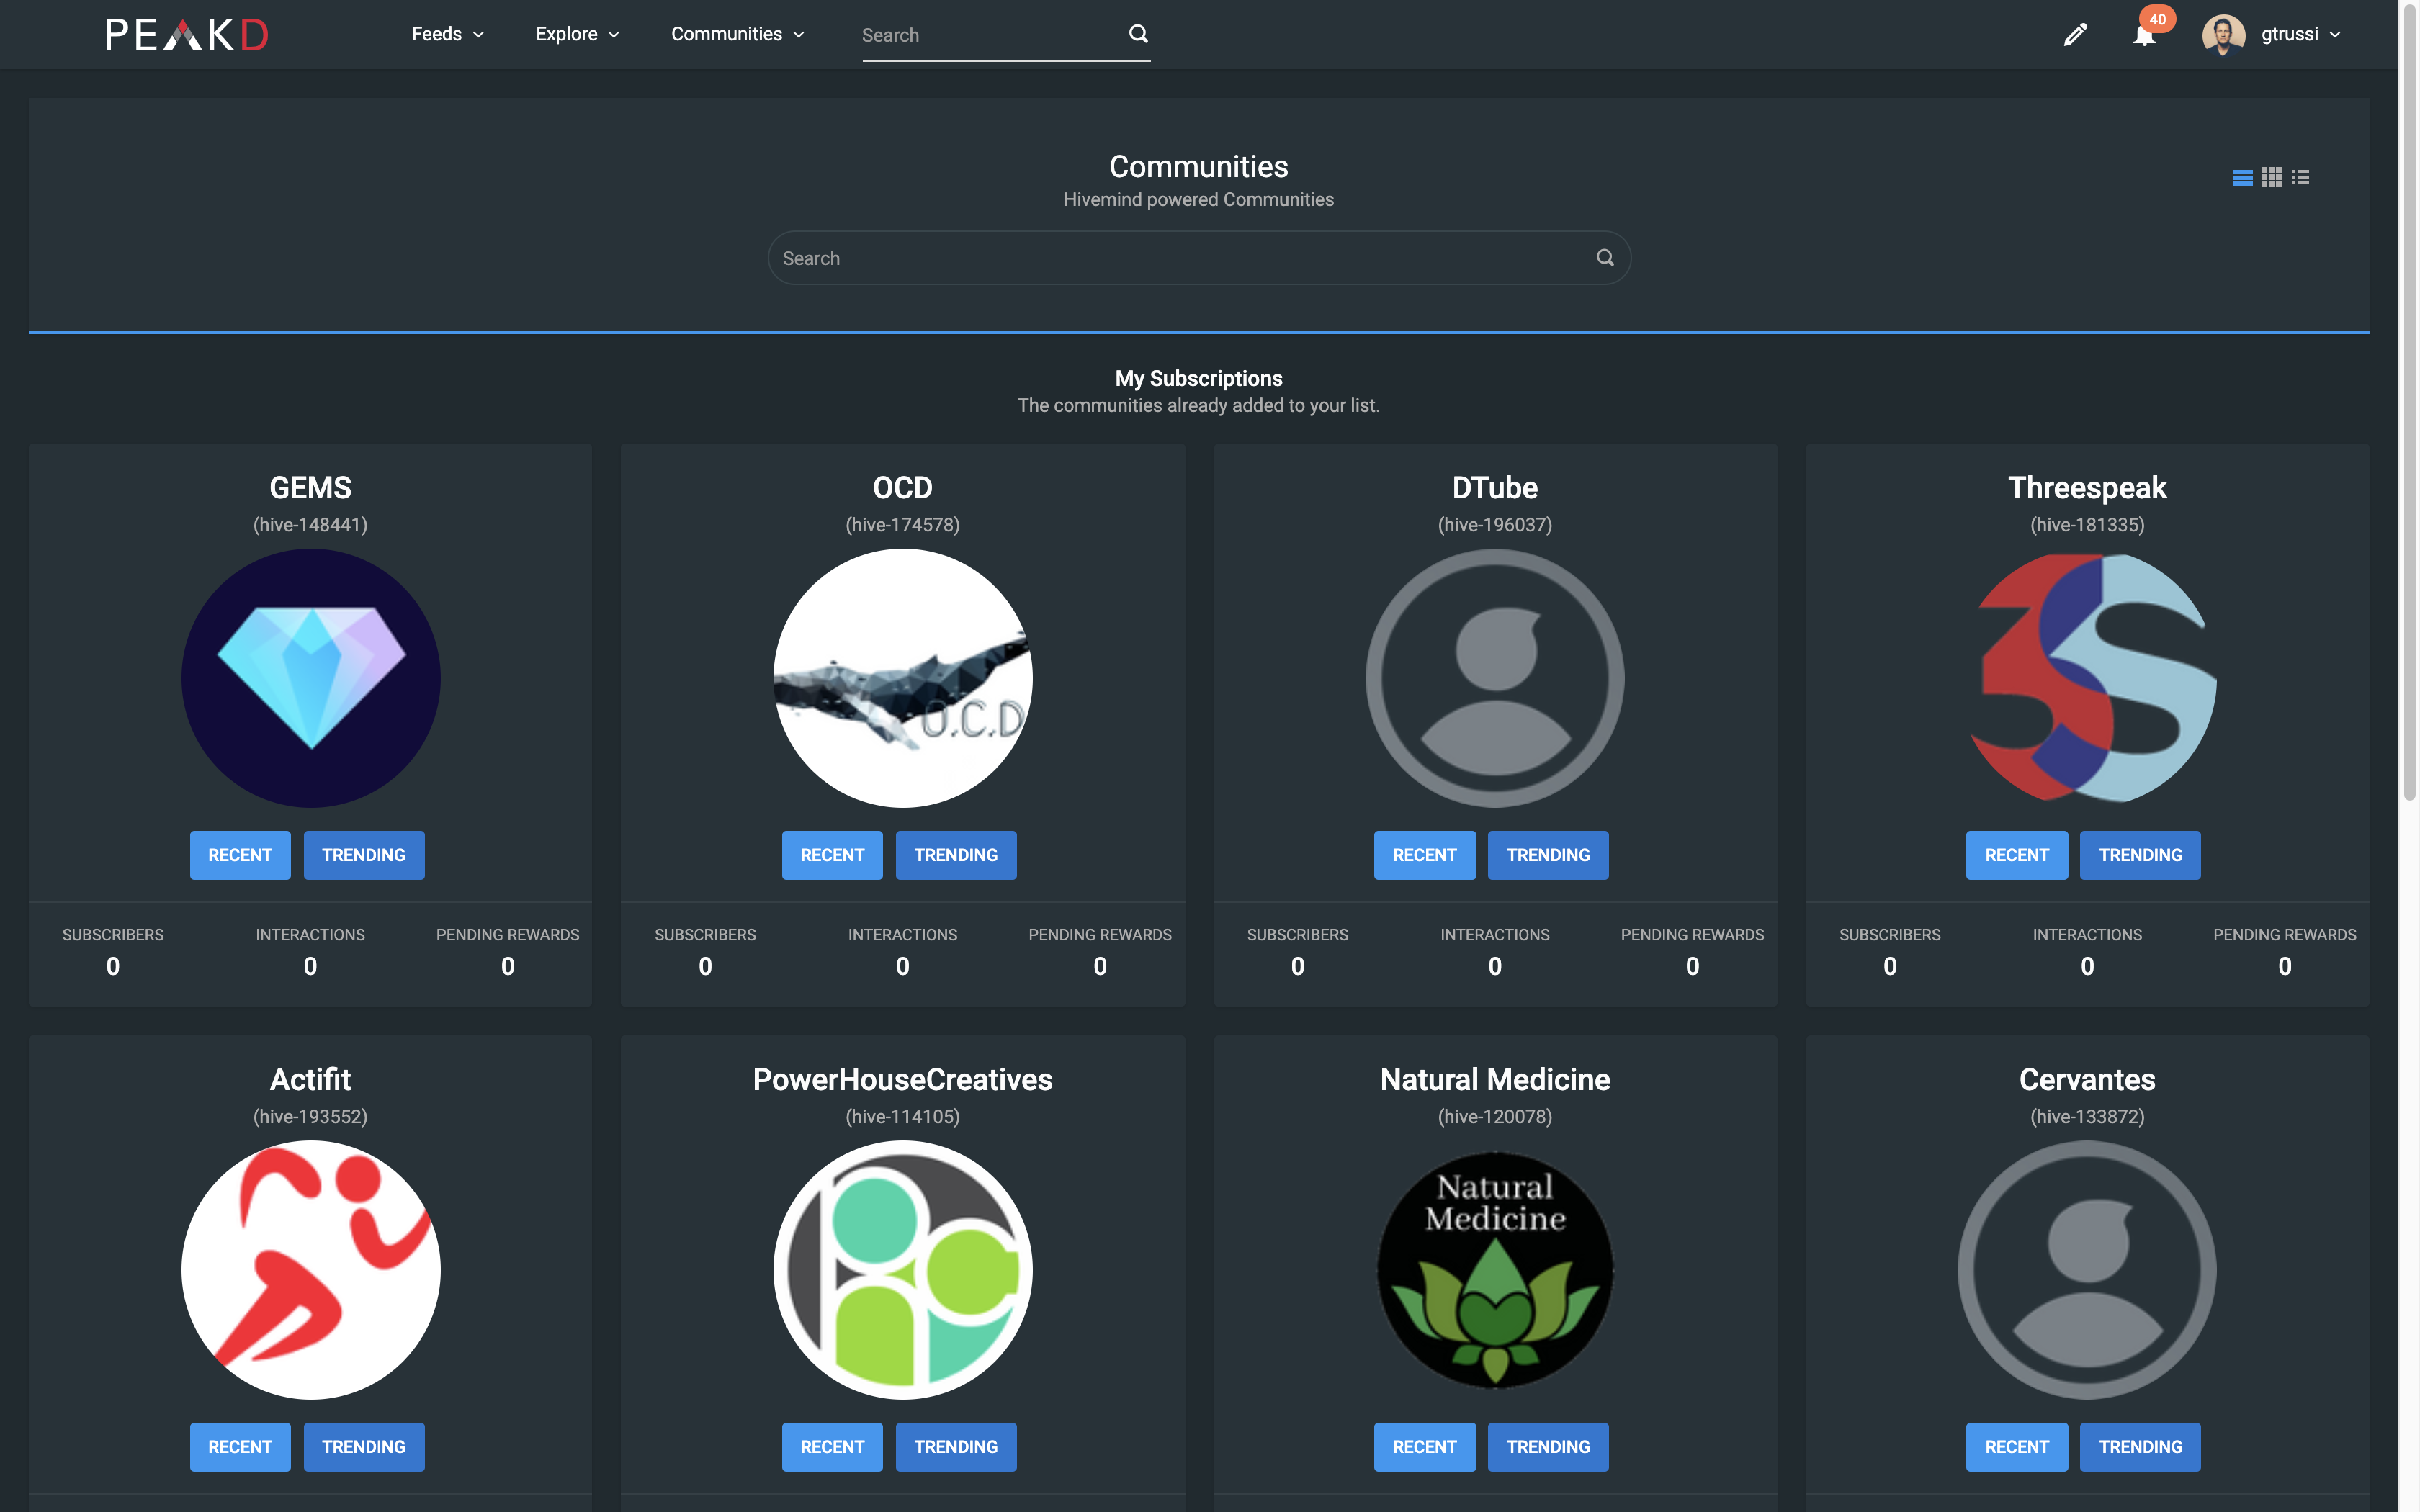Switch to the grid view layout
This screenshot has width=2420, height=1512.
2271,177
